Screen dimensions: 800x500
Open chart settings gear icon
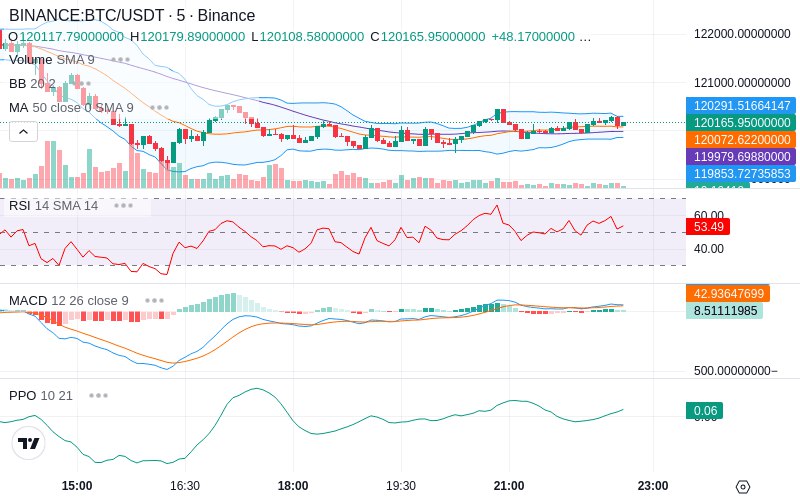click(x=743, y=487)
